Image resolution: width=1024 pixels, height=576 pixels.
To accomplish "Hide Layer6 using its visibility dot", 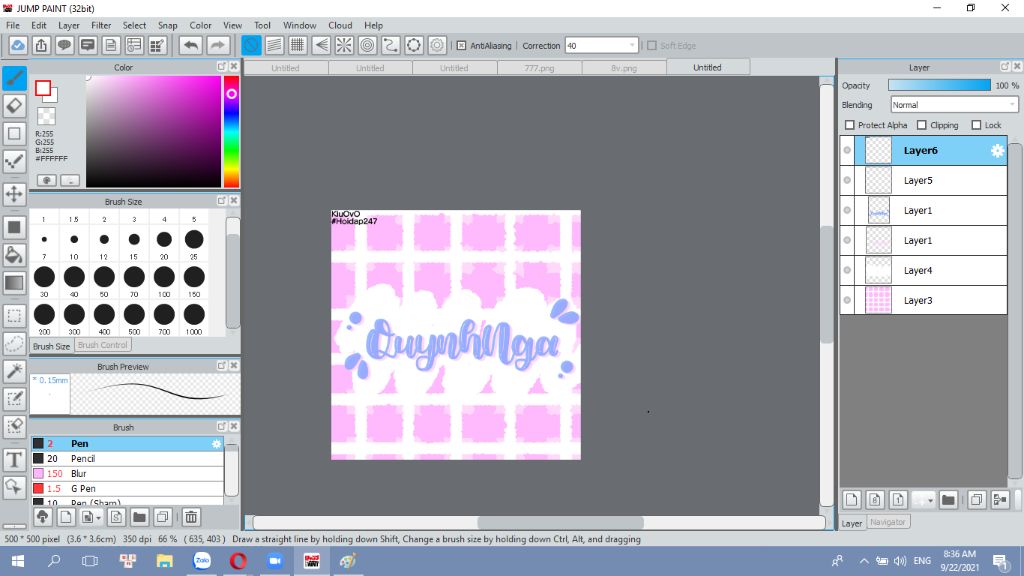I will click(x=847, y=150).
